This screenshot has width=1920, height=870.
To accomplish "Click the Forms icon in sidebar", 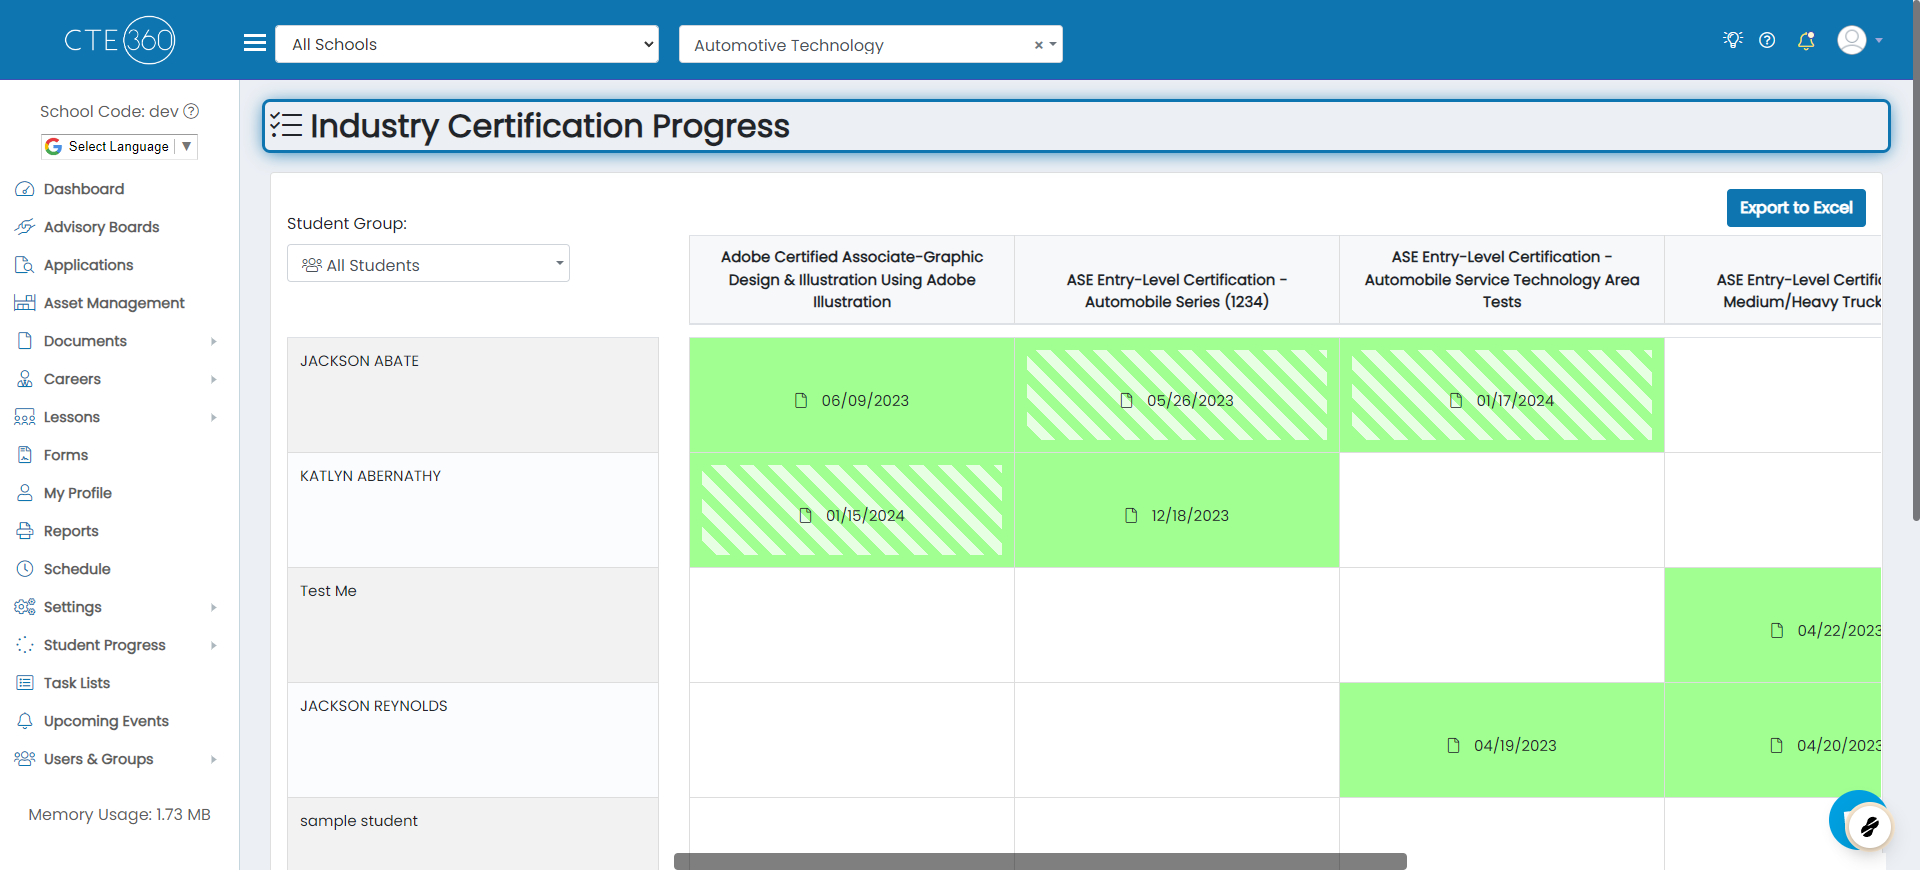I will click(x=25, y=455).
